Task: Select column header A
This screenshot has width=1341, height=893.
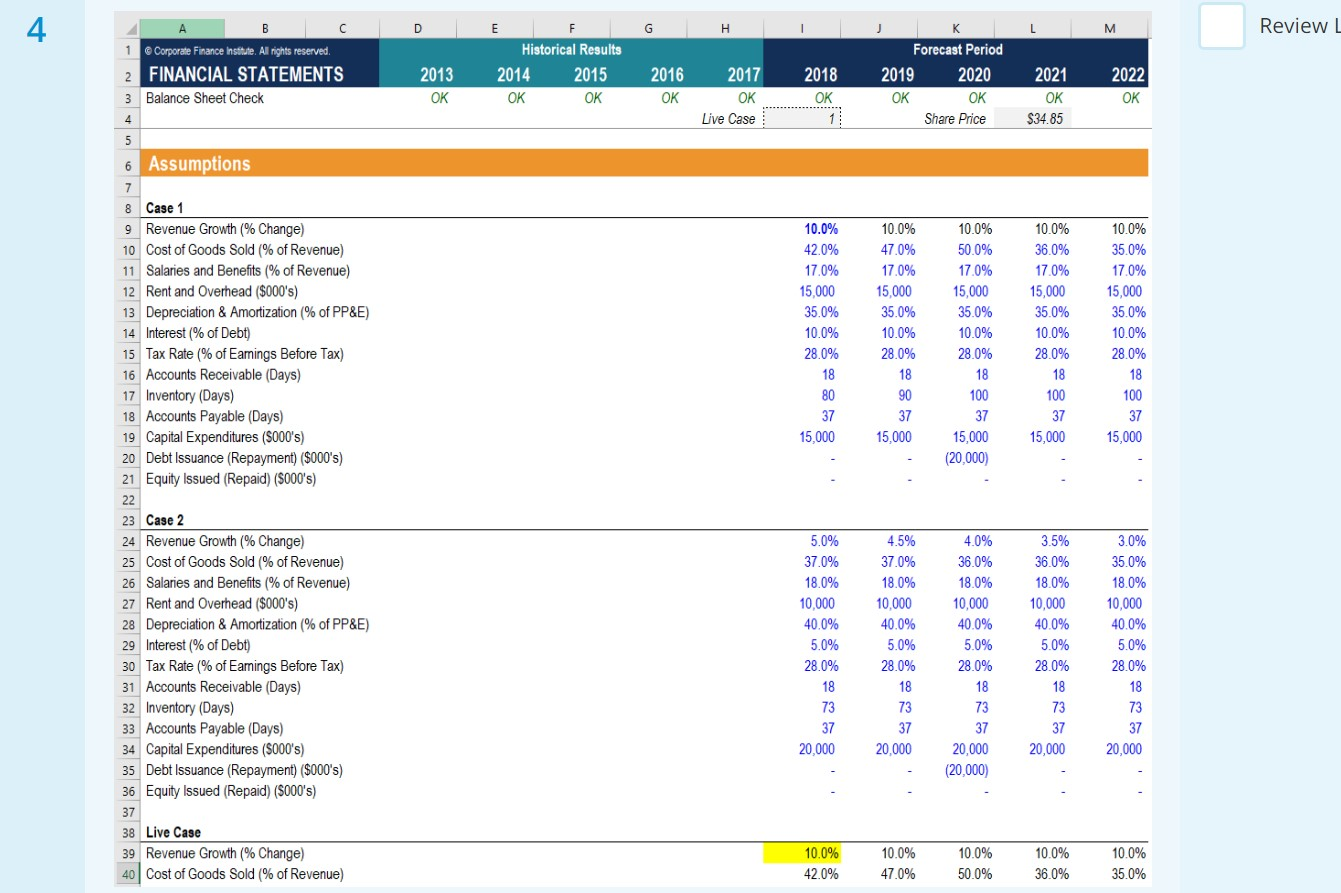Action: pos(182,31)
